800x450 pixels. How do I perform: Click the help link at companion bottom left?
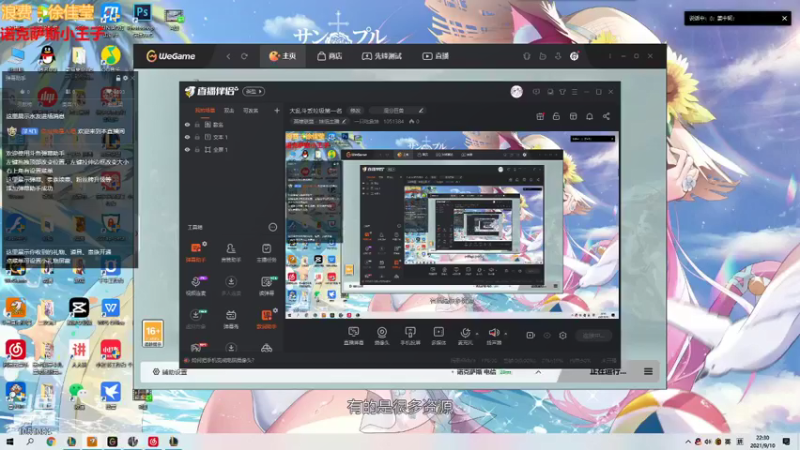[219, 360]
